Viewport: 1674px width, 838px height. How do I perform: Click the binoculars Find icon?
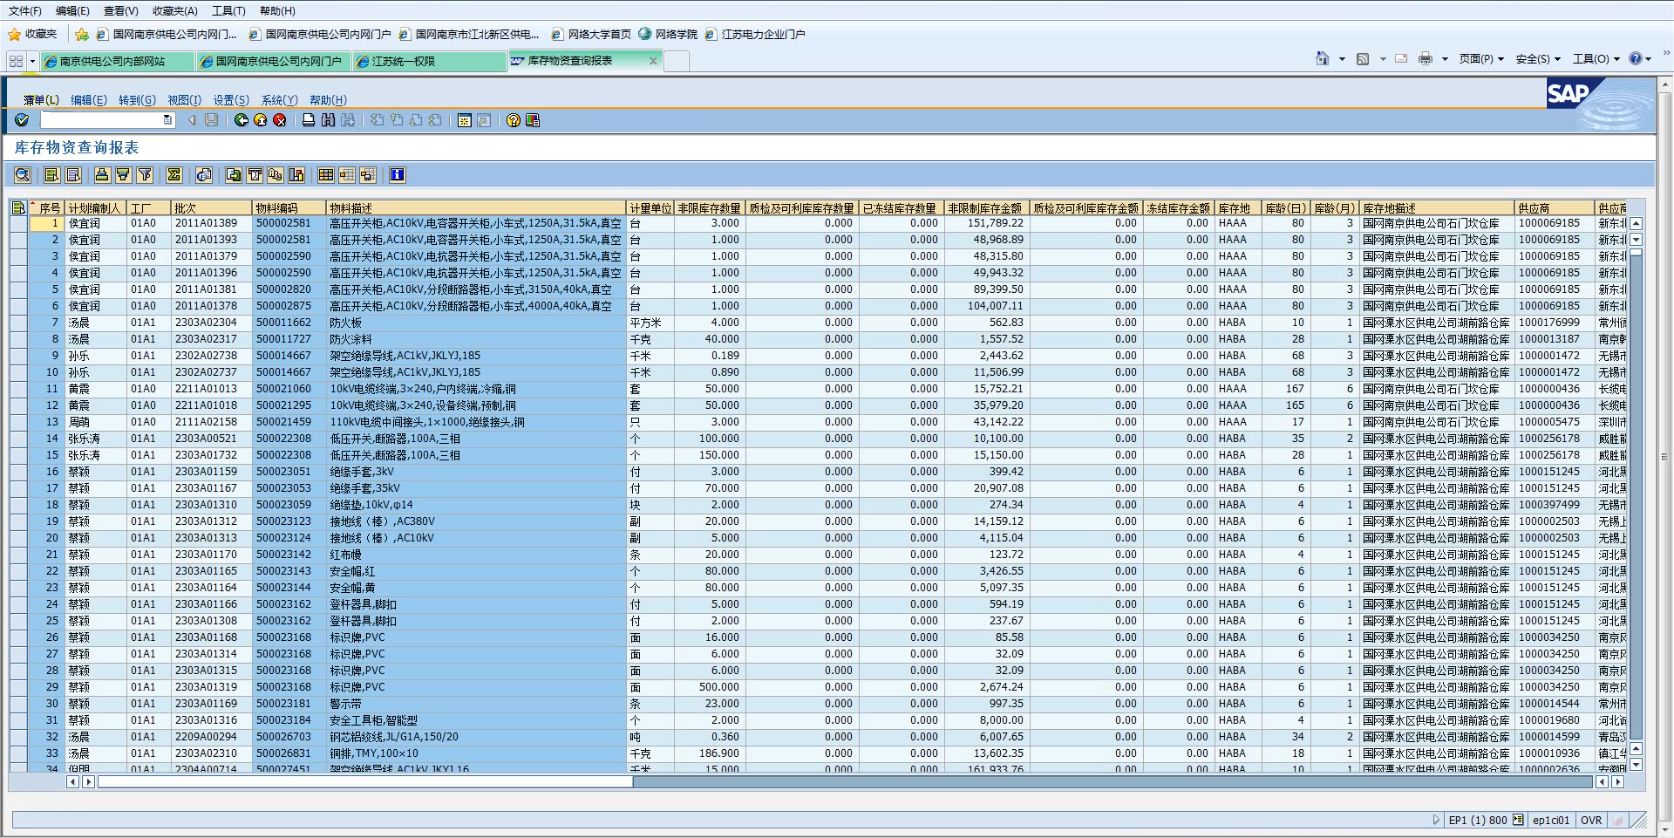(x=328, y=120)
